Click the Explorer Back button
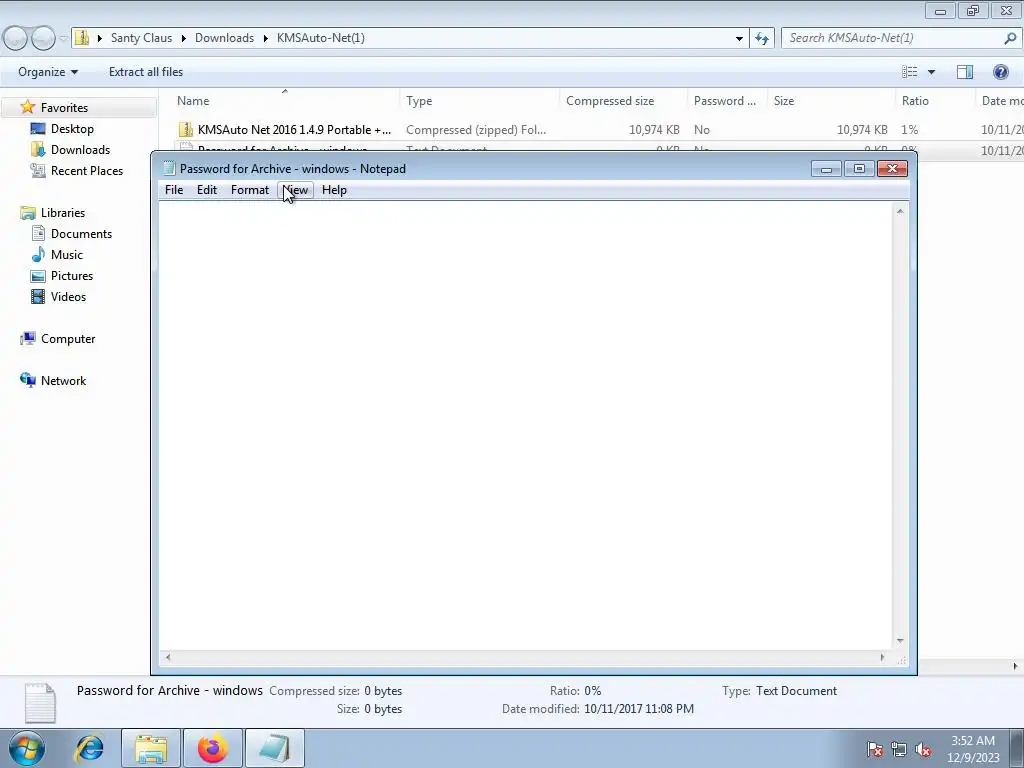 point(15,39)
